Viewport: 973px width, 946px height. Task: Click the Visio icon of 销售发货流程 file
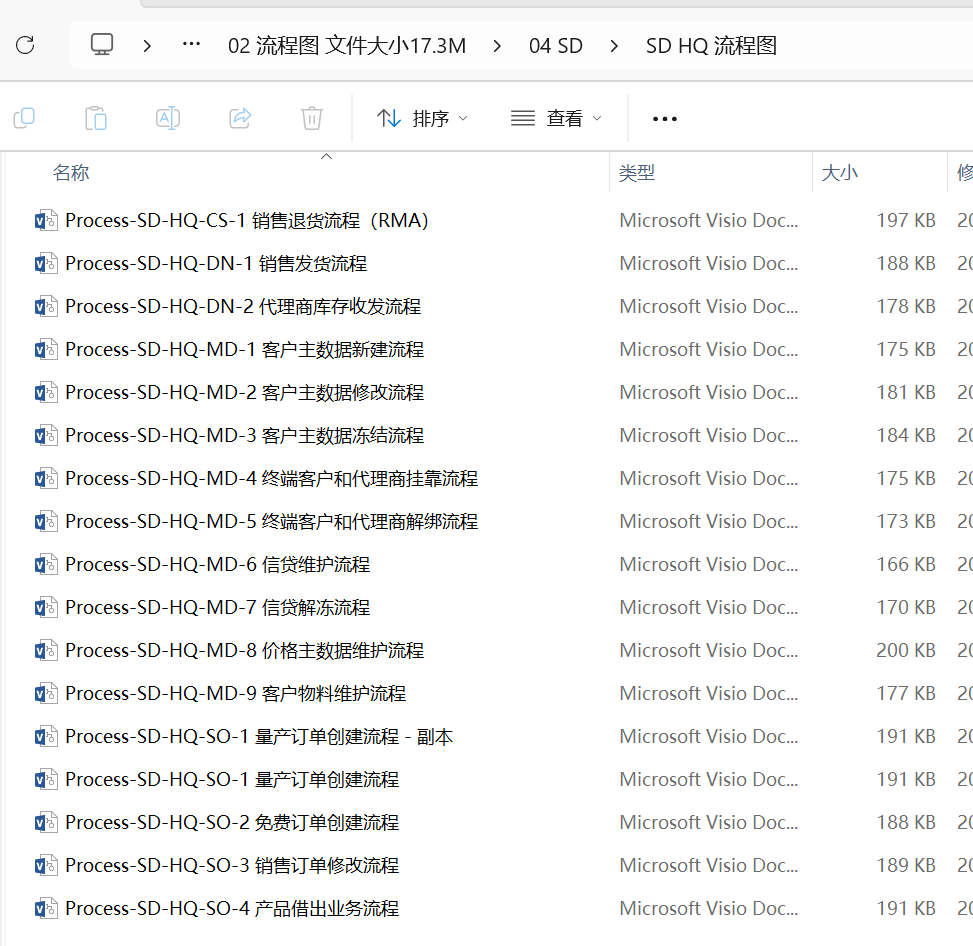45,264
